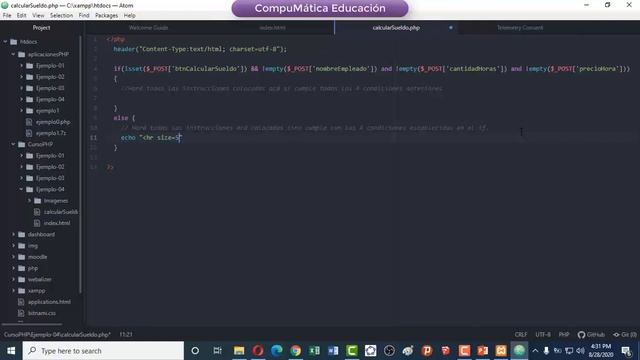Click the GitHub octocat icon in status bar

(581, 335)
